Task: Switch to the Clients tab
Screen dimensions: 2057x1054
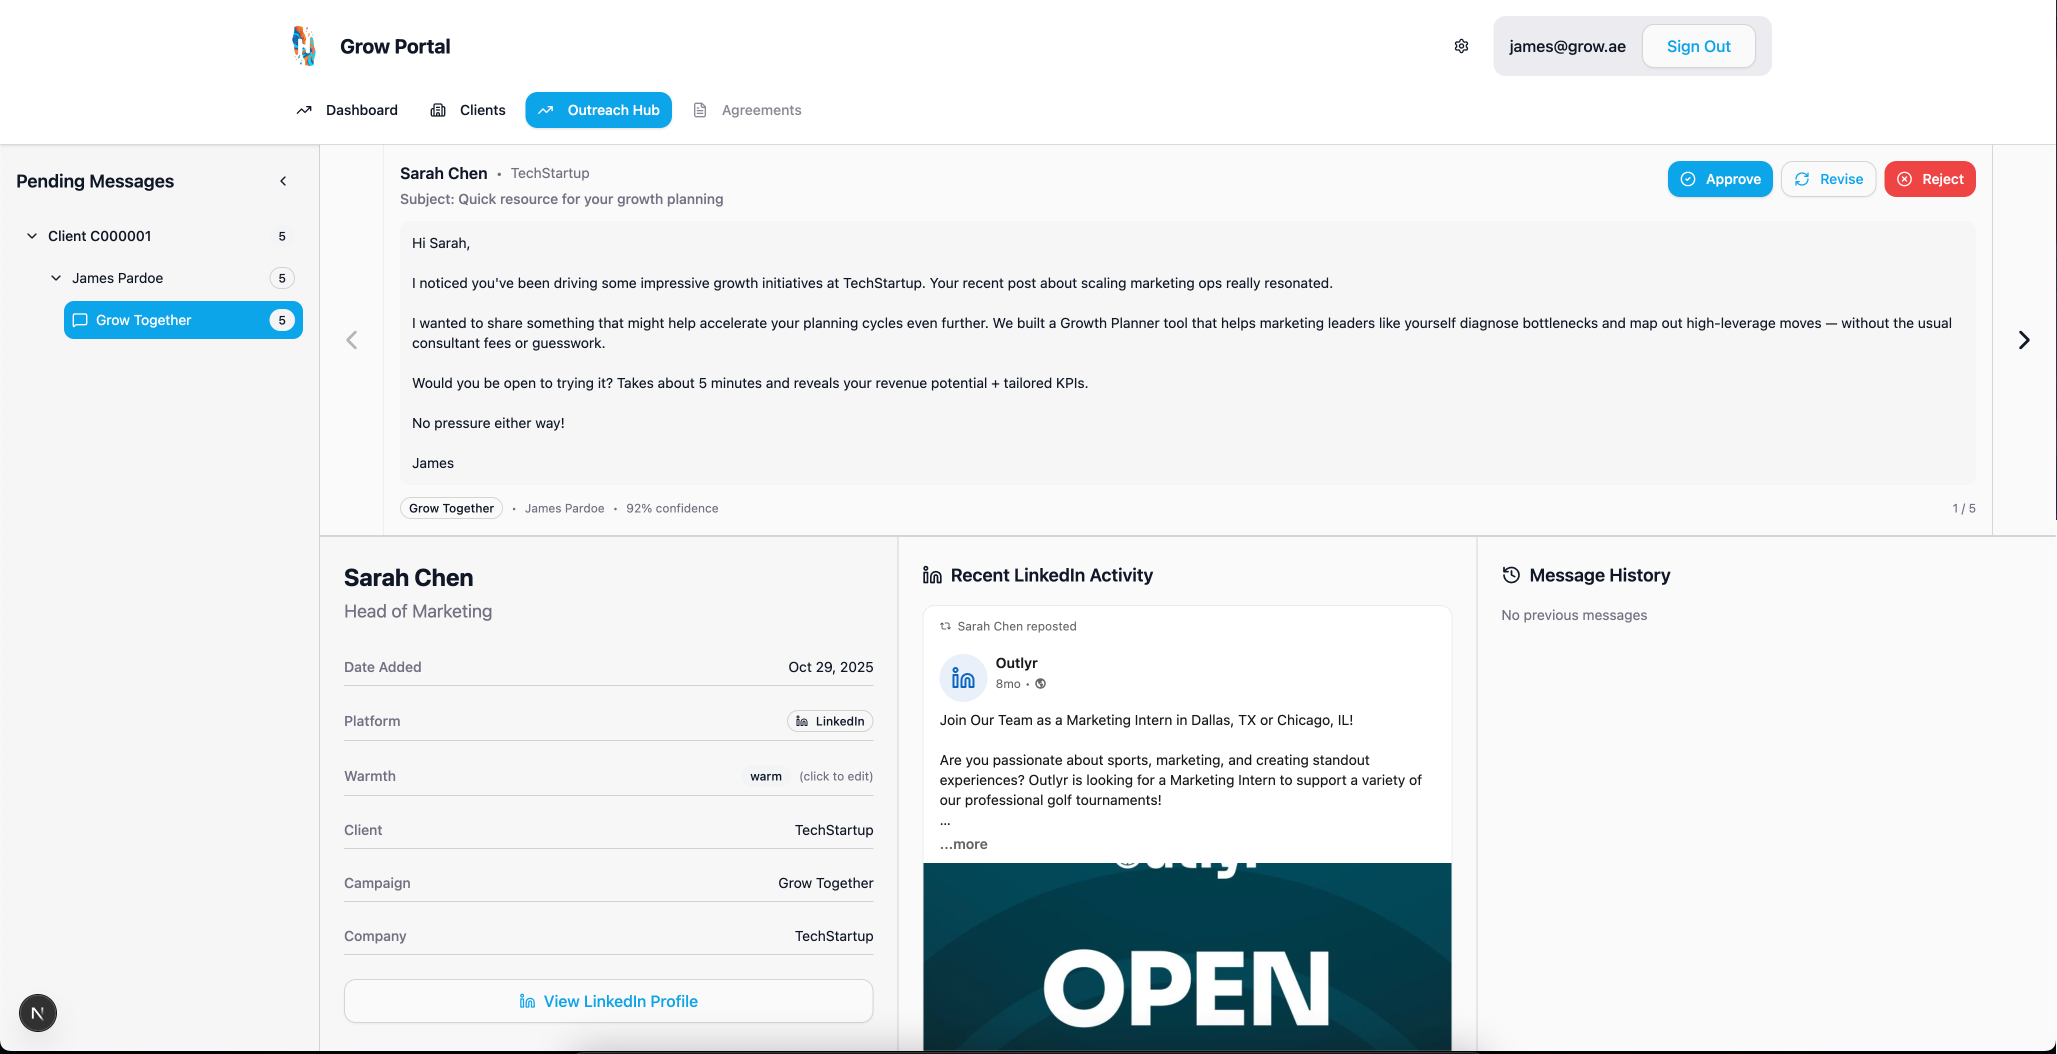Action: [x=468, y=110]
